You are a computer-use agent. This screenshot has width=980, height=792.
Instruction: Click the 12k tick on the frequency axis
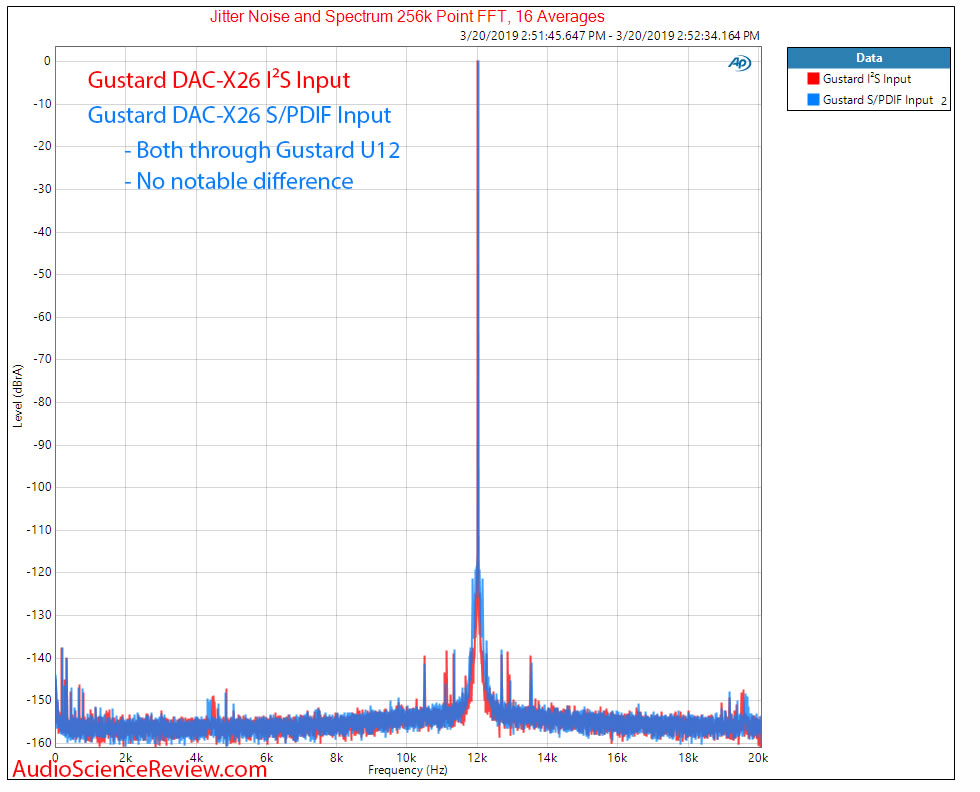[476, 757]
